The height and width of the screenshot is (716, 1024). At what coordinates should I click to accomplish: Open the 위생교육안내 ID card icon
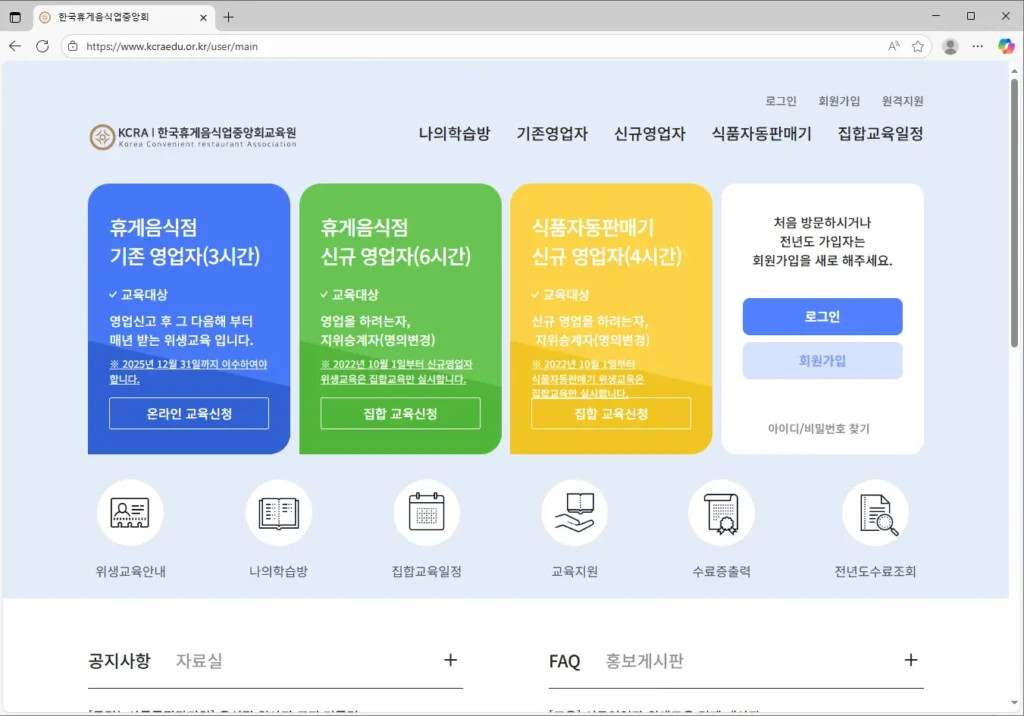(130, 511)
